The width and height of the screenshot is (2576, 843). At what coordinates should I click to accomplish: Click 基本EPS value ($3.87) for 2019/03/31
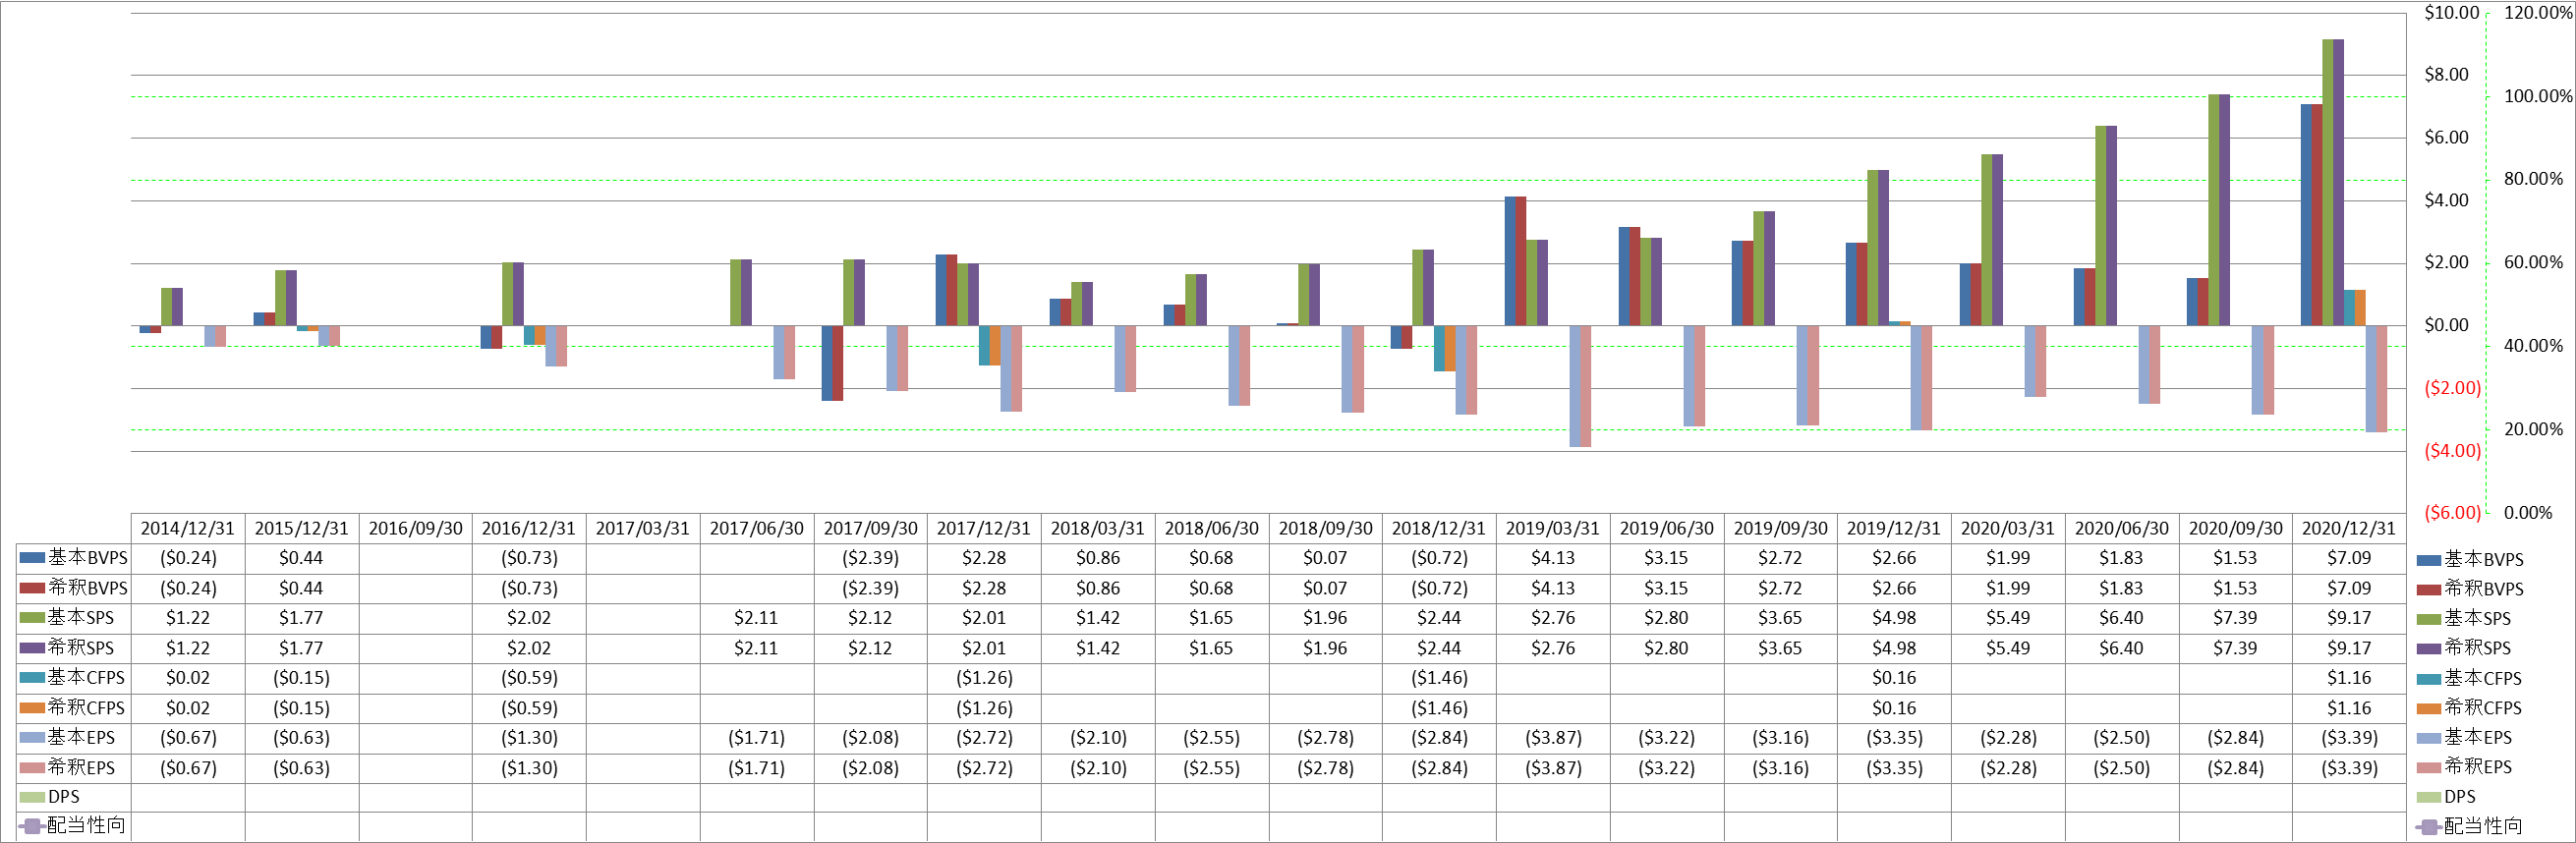(1553, 738)
